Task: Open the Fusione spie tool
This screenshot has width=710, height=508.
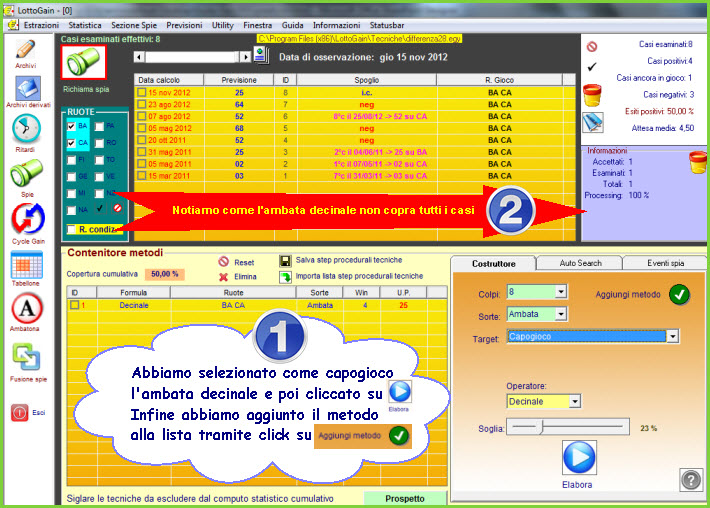Action: click(x=26, y=357)
